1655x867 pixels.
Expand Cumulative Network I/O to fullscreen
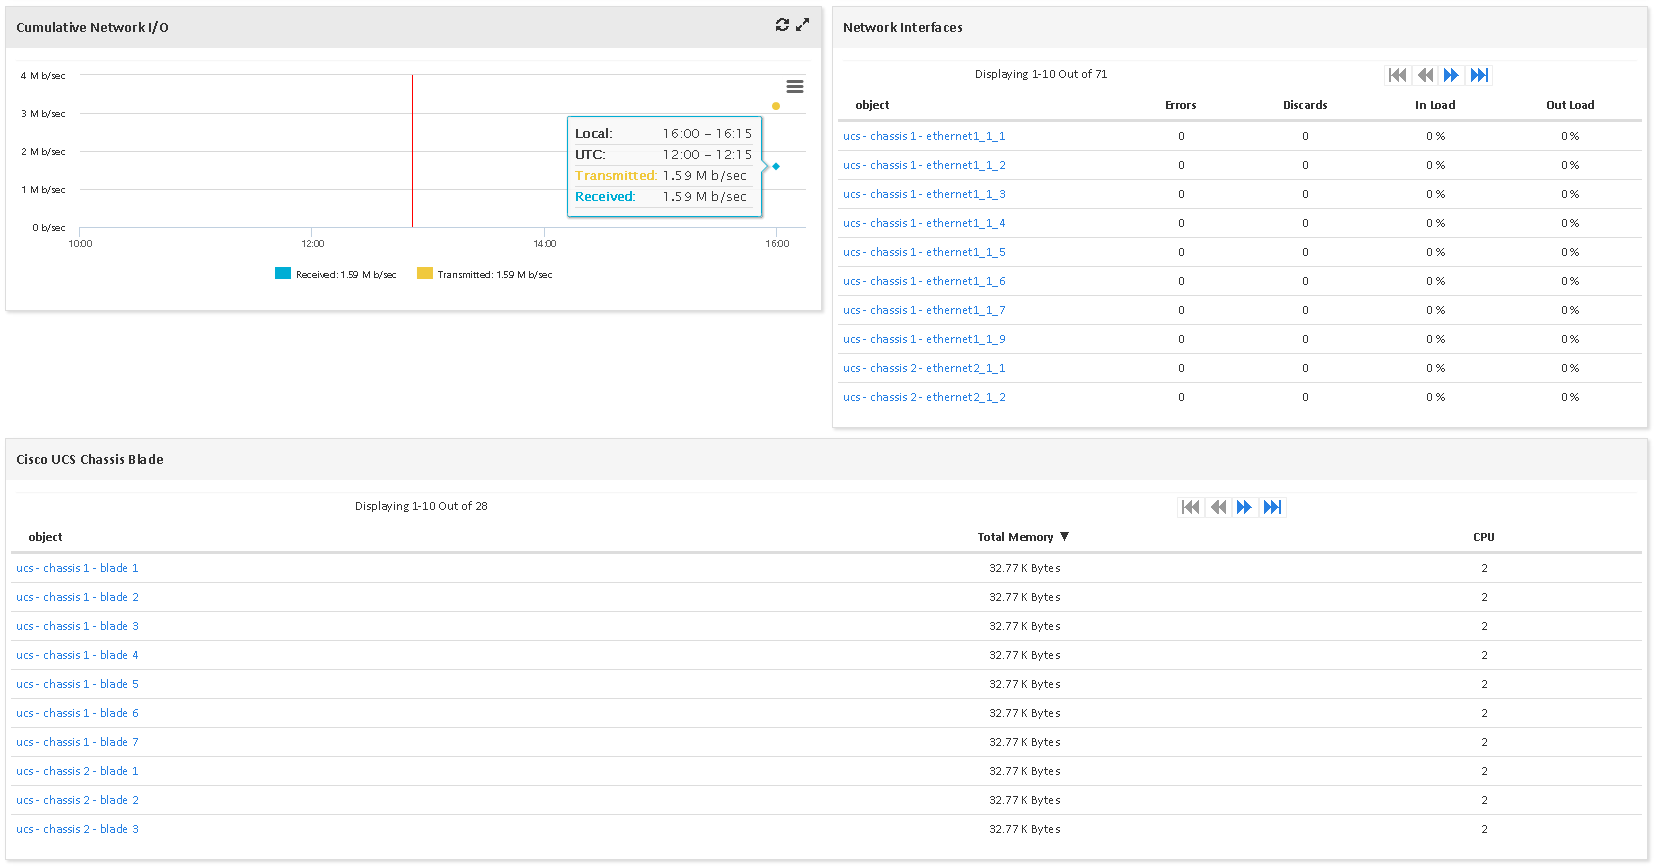coord(802,25)
